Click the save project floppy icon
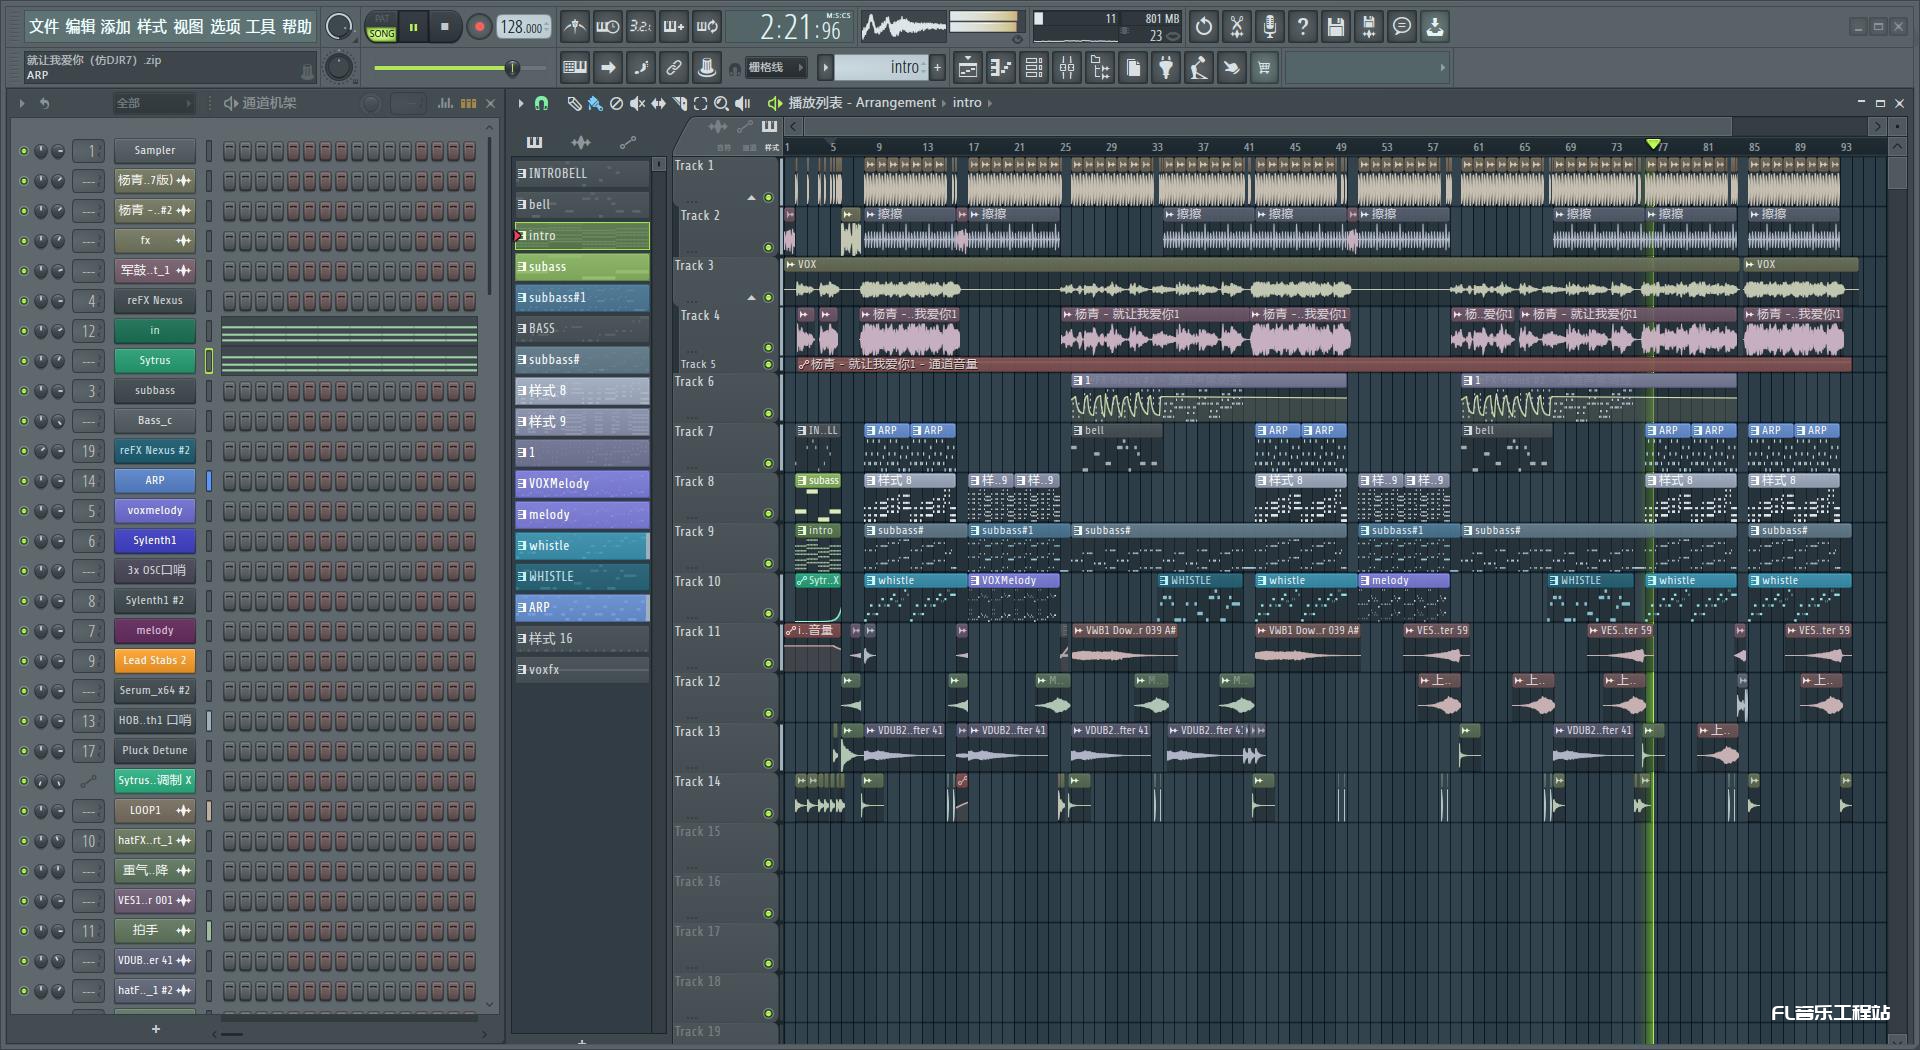 tap(1335, 27)
